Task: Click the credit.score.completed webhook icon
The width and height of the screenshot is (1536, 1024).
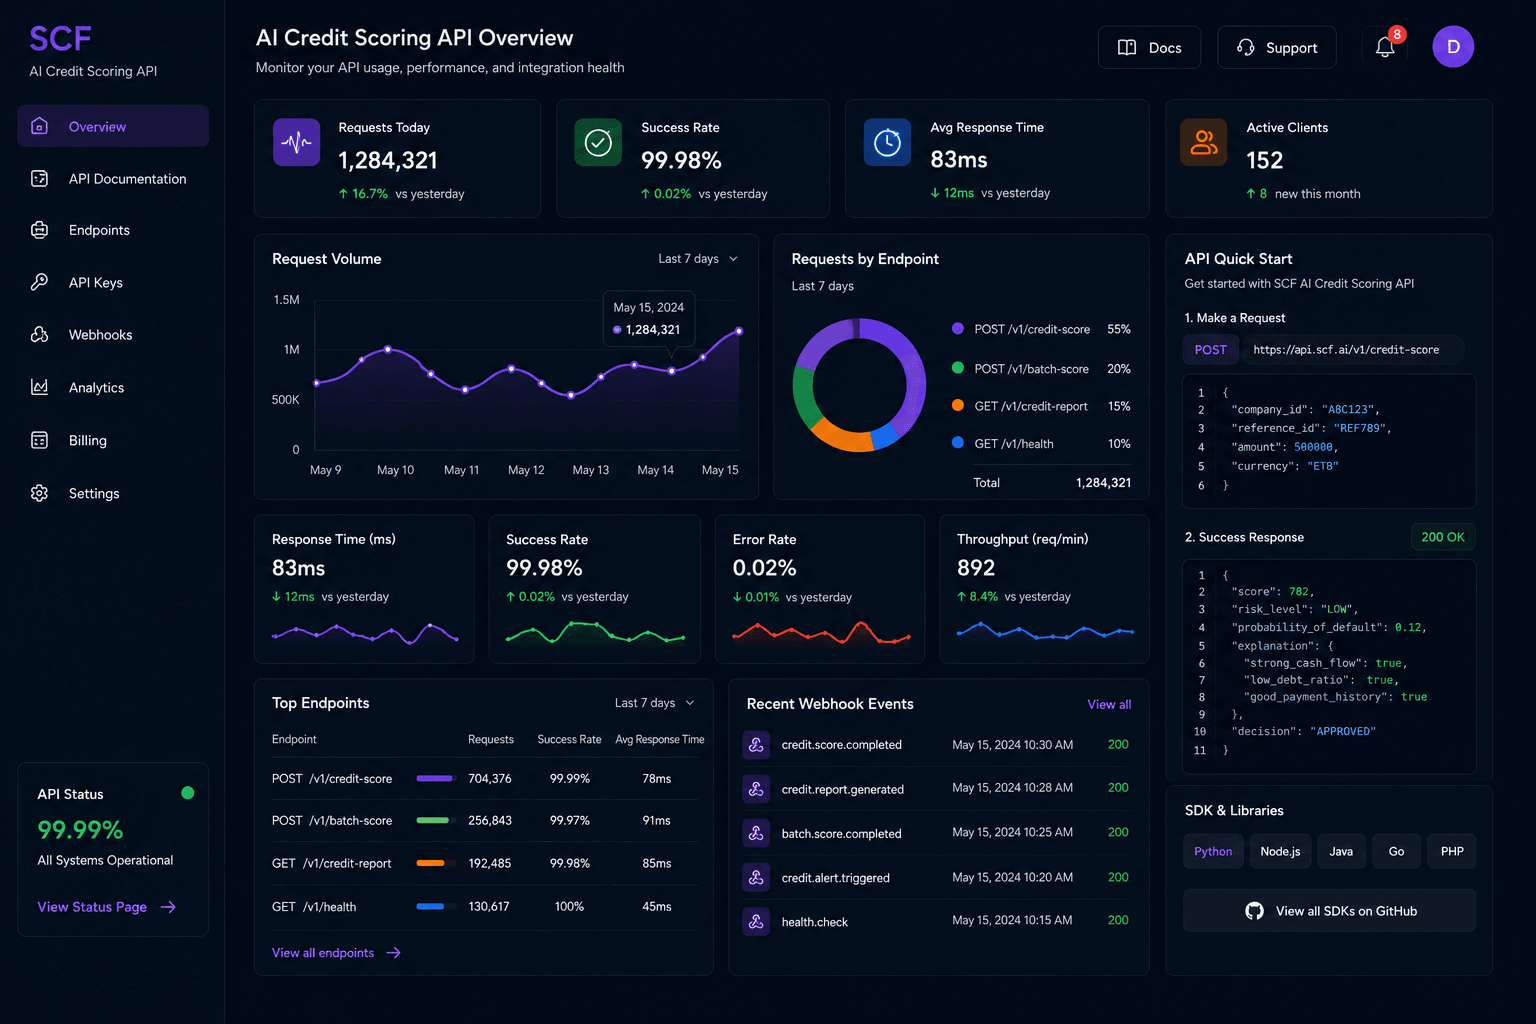Action: coord(756,744)
